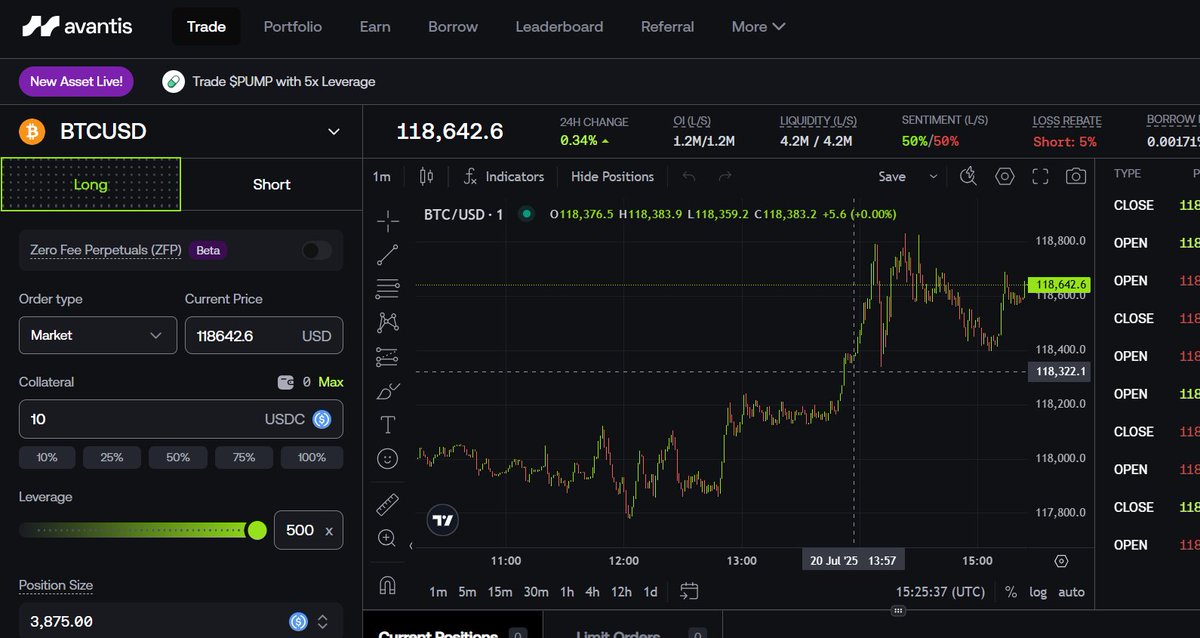Select the zoom in tool
The image size is (1200, 638).
point(387,538)
